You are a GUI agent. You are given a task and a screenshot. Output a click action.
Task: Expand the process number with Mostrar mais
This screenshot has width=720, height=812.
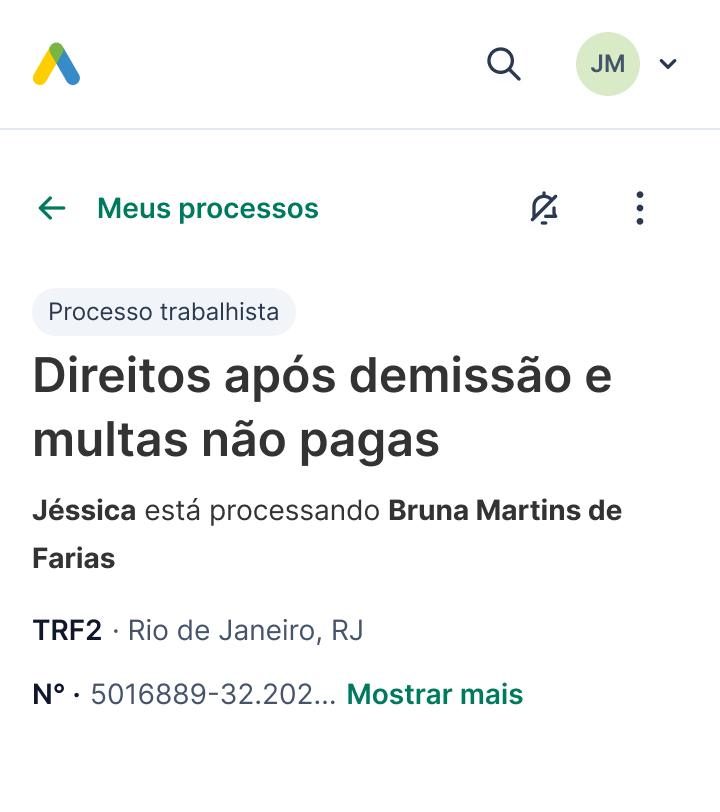[434, 694]
